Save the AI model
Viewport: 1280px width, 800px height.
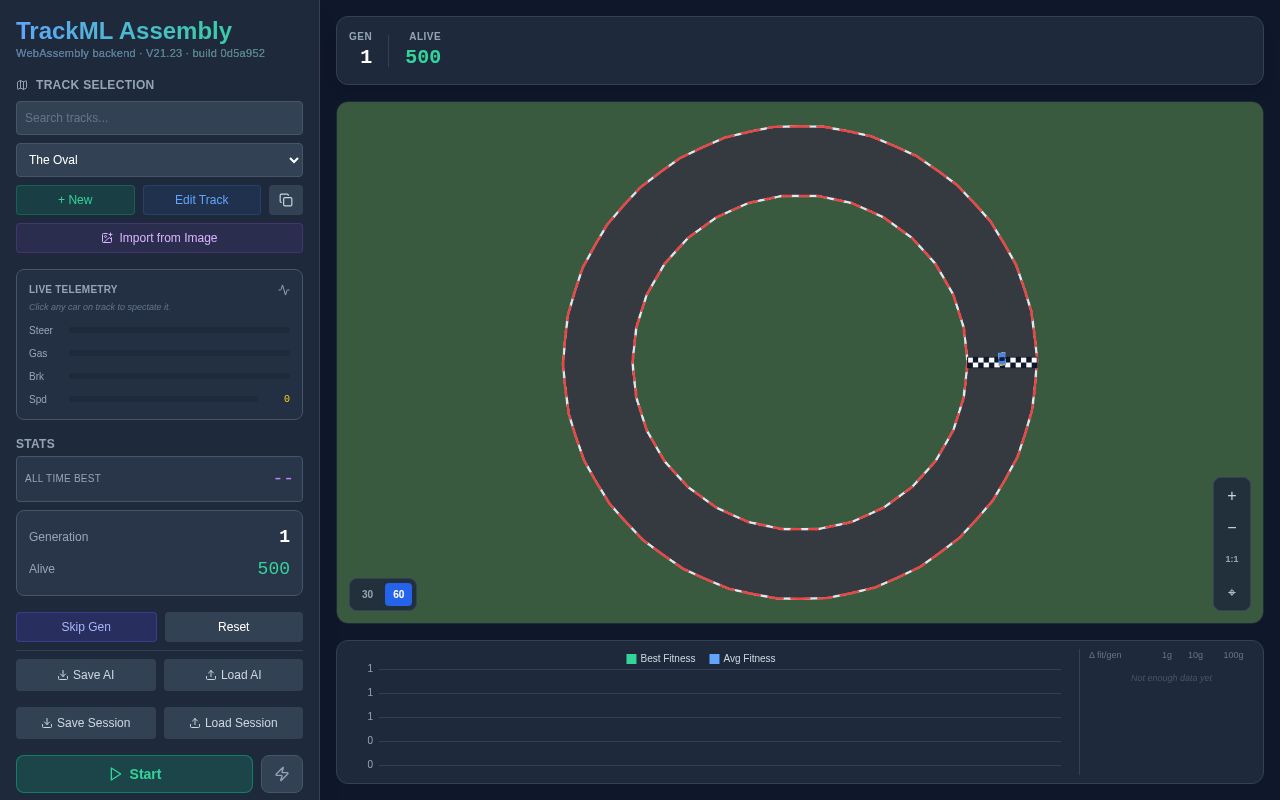coord(86,675)
